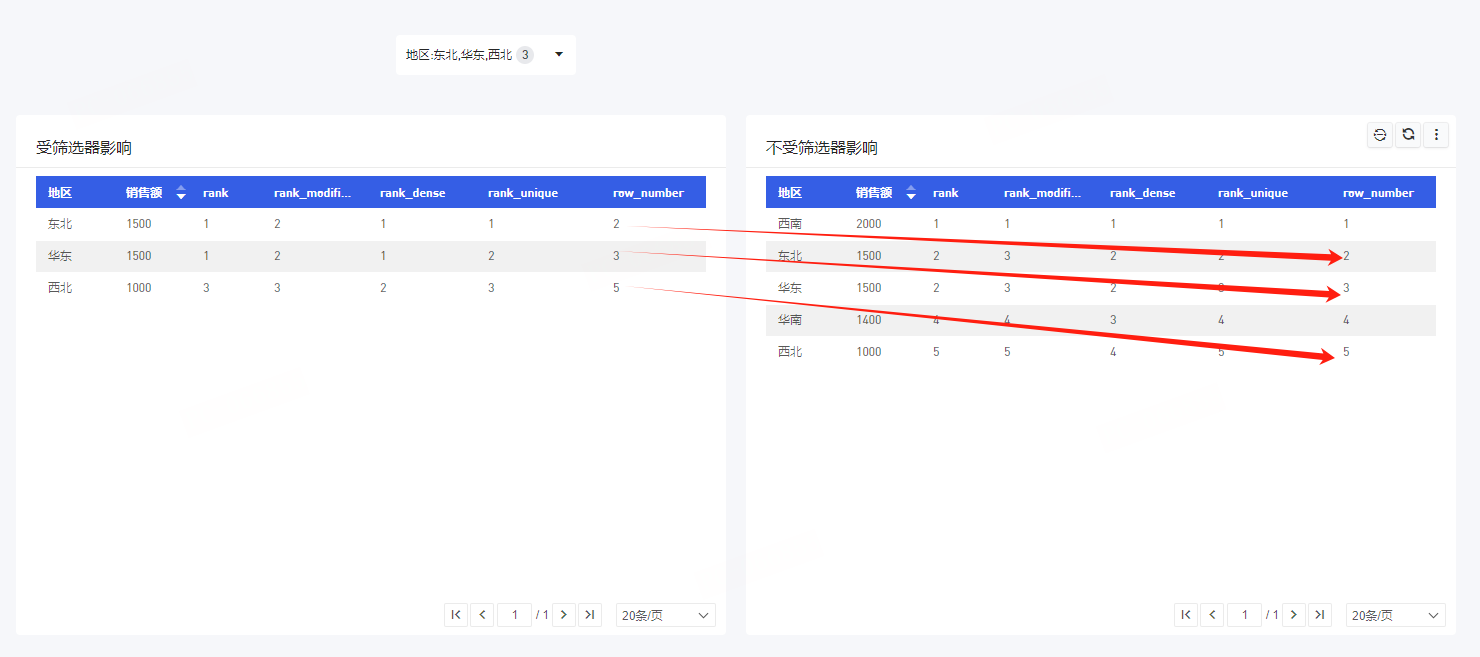1480x657 pixels.
Task: Expand the 地区 filter dropdown
Action: coord(559,55)
